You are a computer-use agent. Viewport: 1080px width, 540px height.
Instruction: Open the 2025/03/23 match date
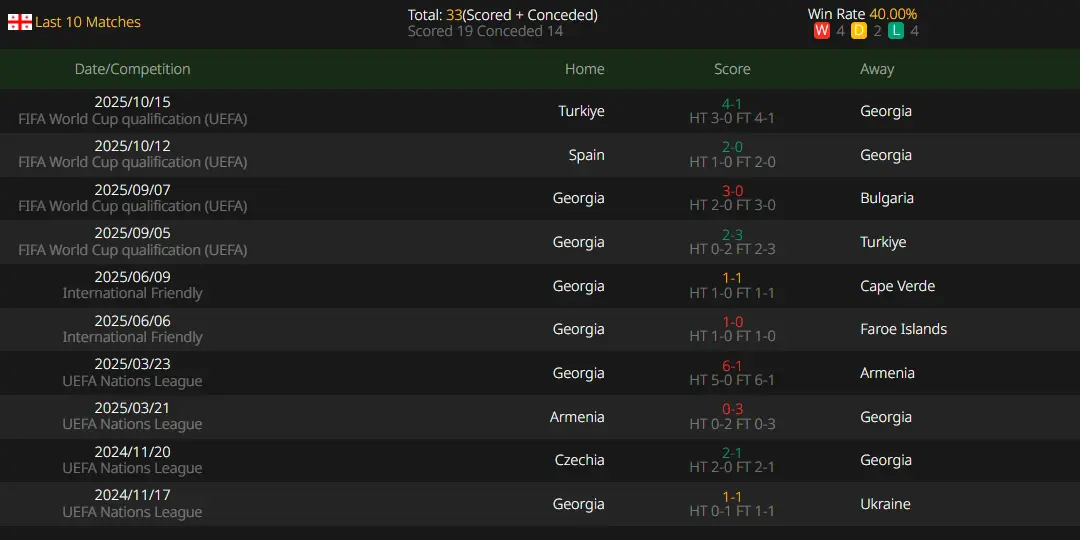pyautogui.click(x=132, y=364)
